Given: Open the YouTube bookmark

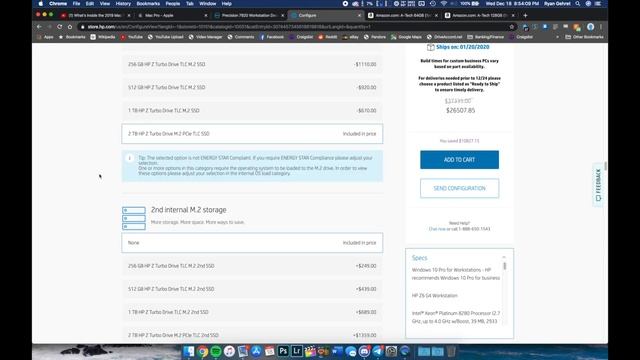Looking at the screenshot, I should tap(131, 37).
